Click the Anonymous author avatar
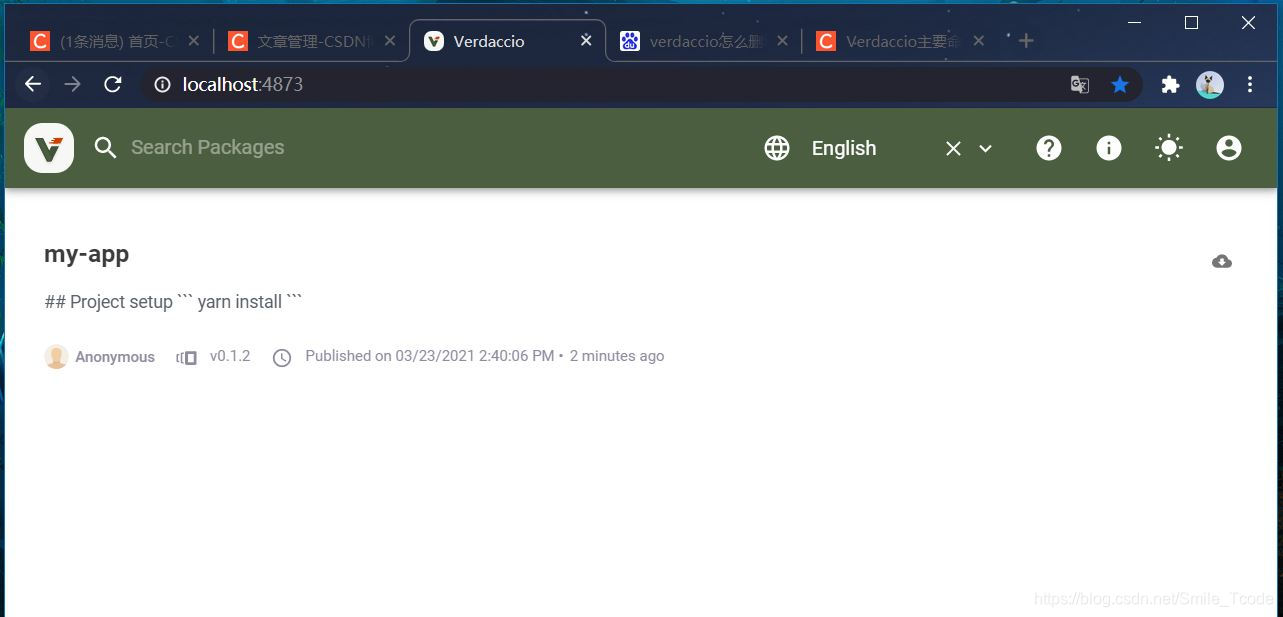The image size is (1283, 617). coord(56,357)
